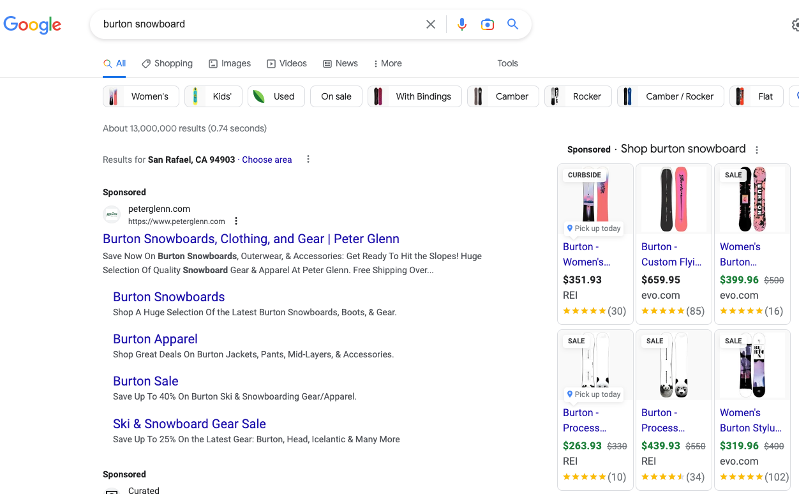
Task: Click the (102) star rating on Stylus card
Action: coord(754,477)
